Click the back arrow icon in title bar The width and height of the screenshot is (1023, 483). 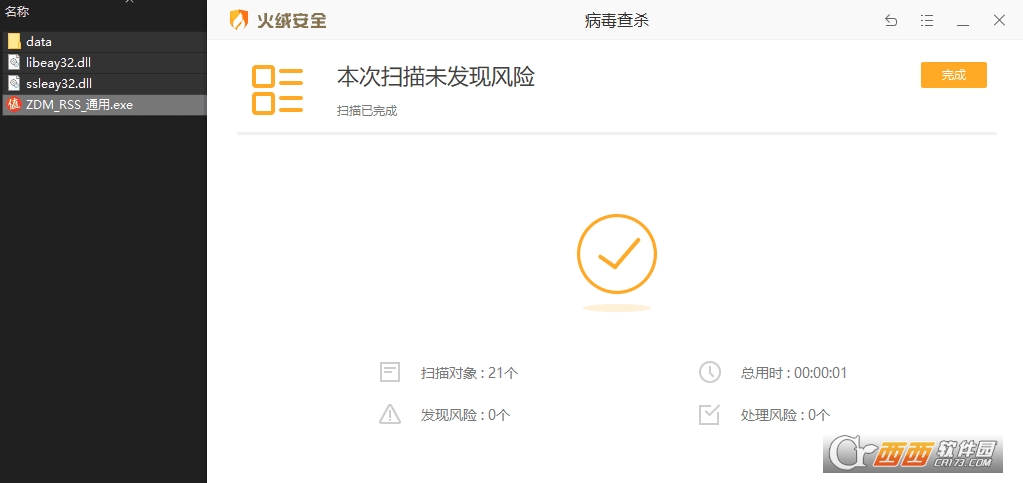pyautogui.click(x=891, y=21)
